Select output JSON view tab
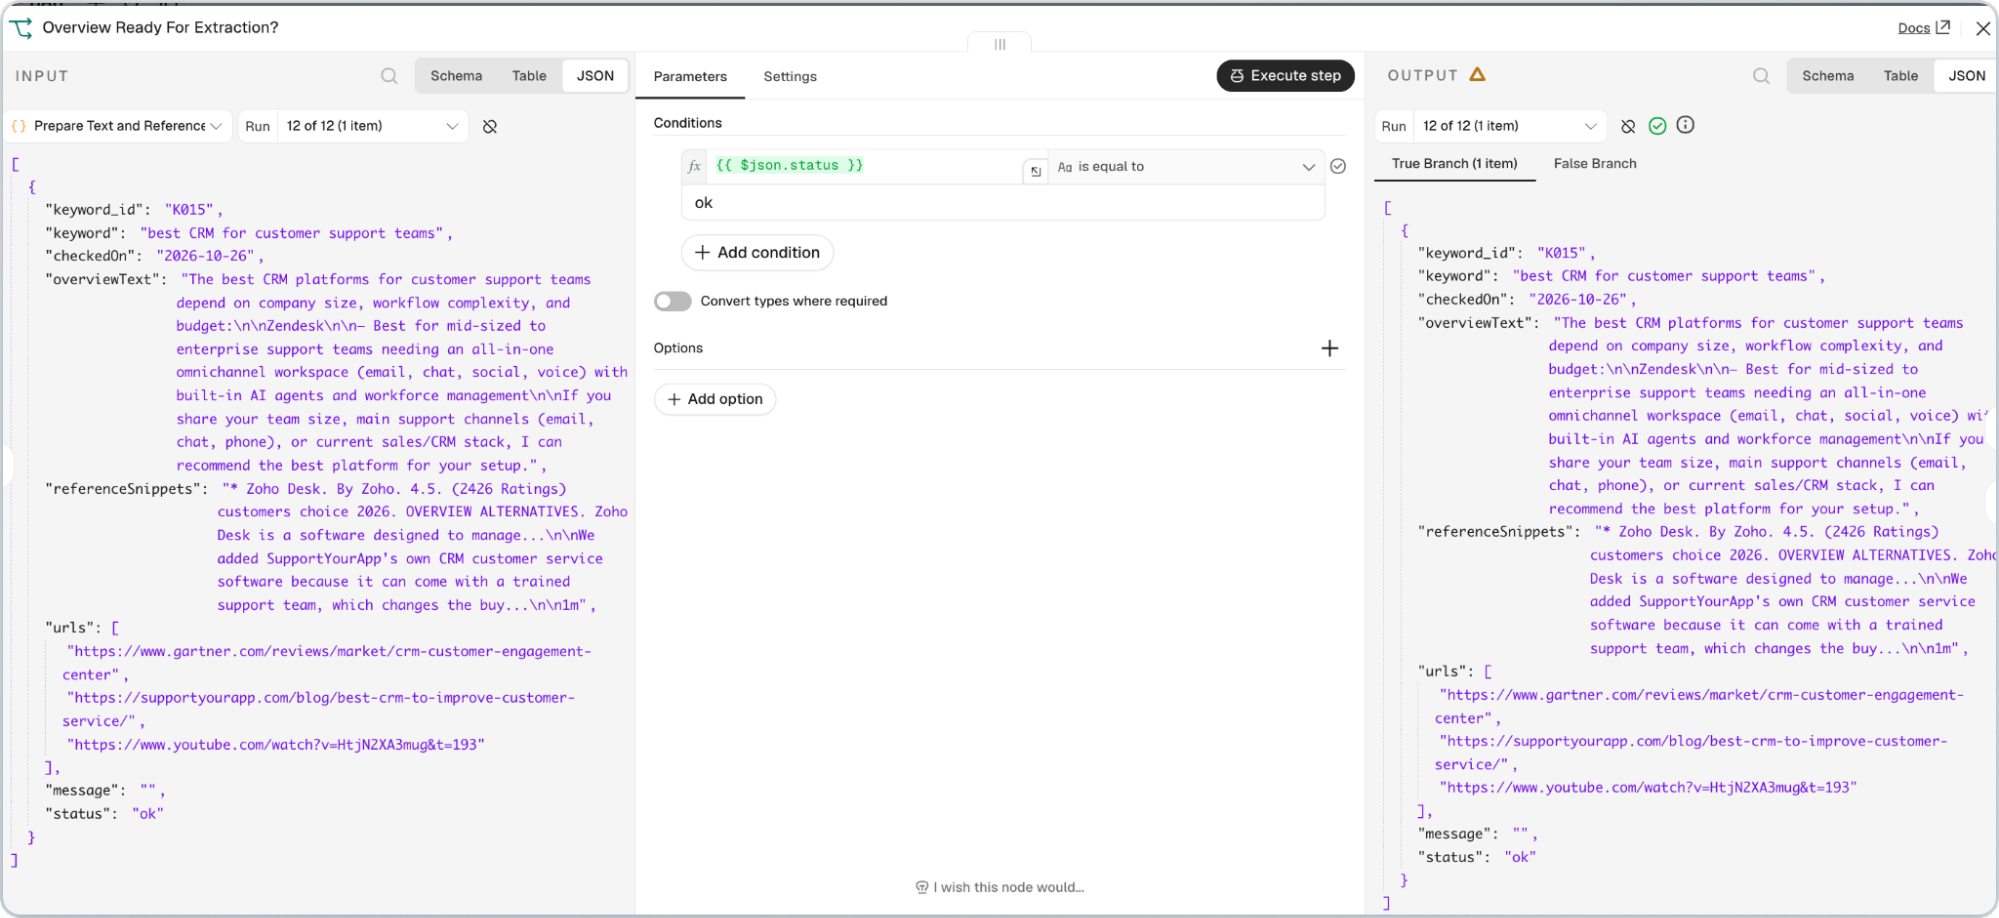Image resolution: width=1999 pixels, height=918 pixels. (x=1967, y=76)
